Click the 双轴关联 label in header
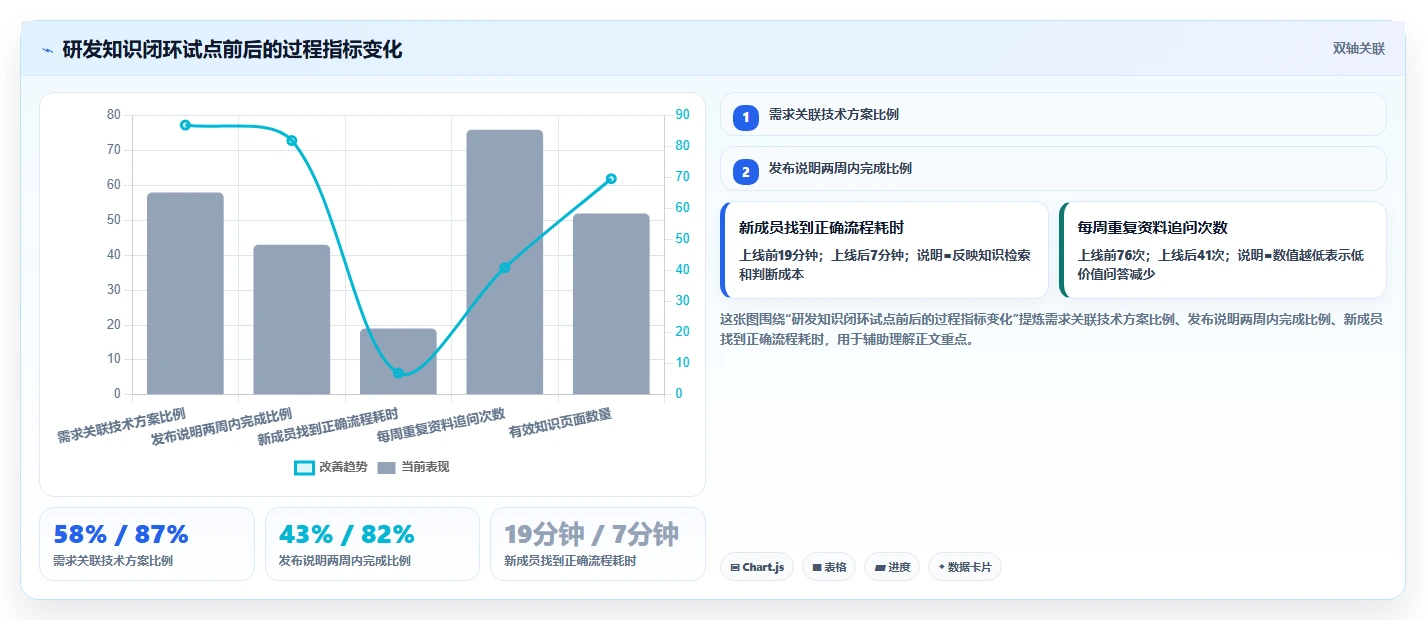 pos(1359,49)
